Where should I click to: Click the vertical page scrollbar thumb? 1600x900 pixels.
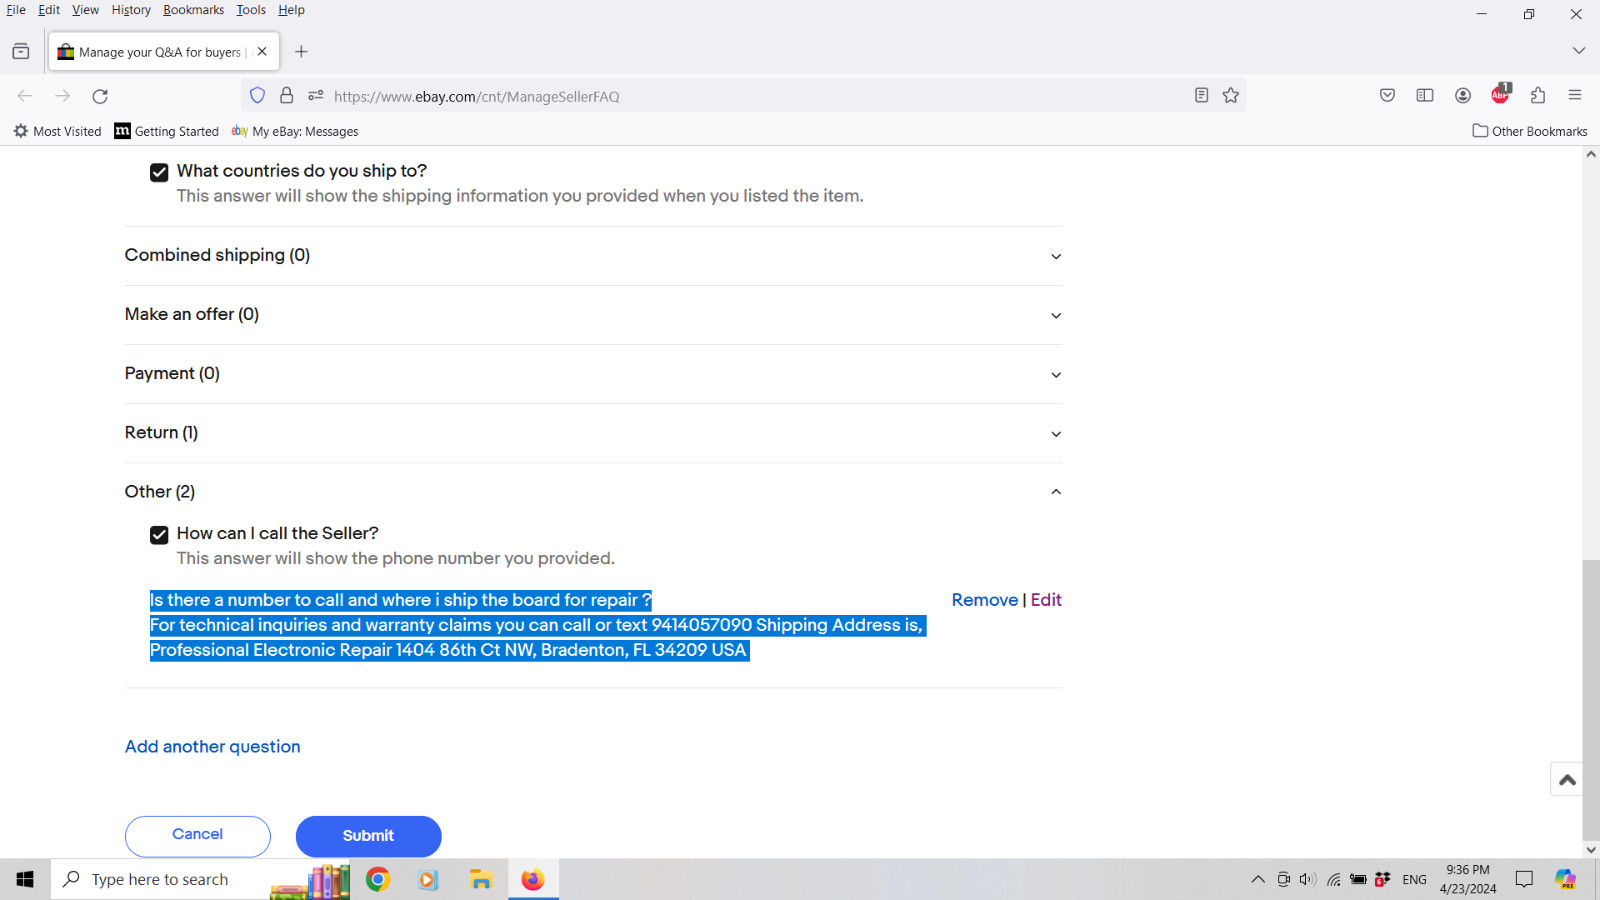[x=1590, y=700]
